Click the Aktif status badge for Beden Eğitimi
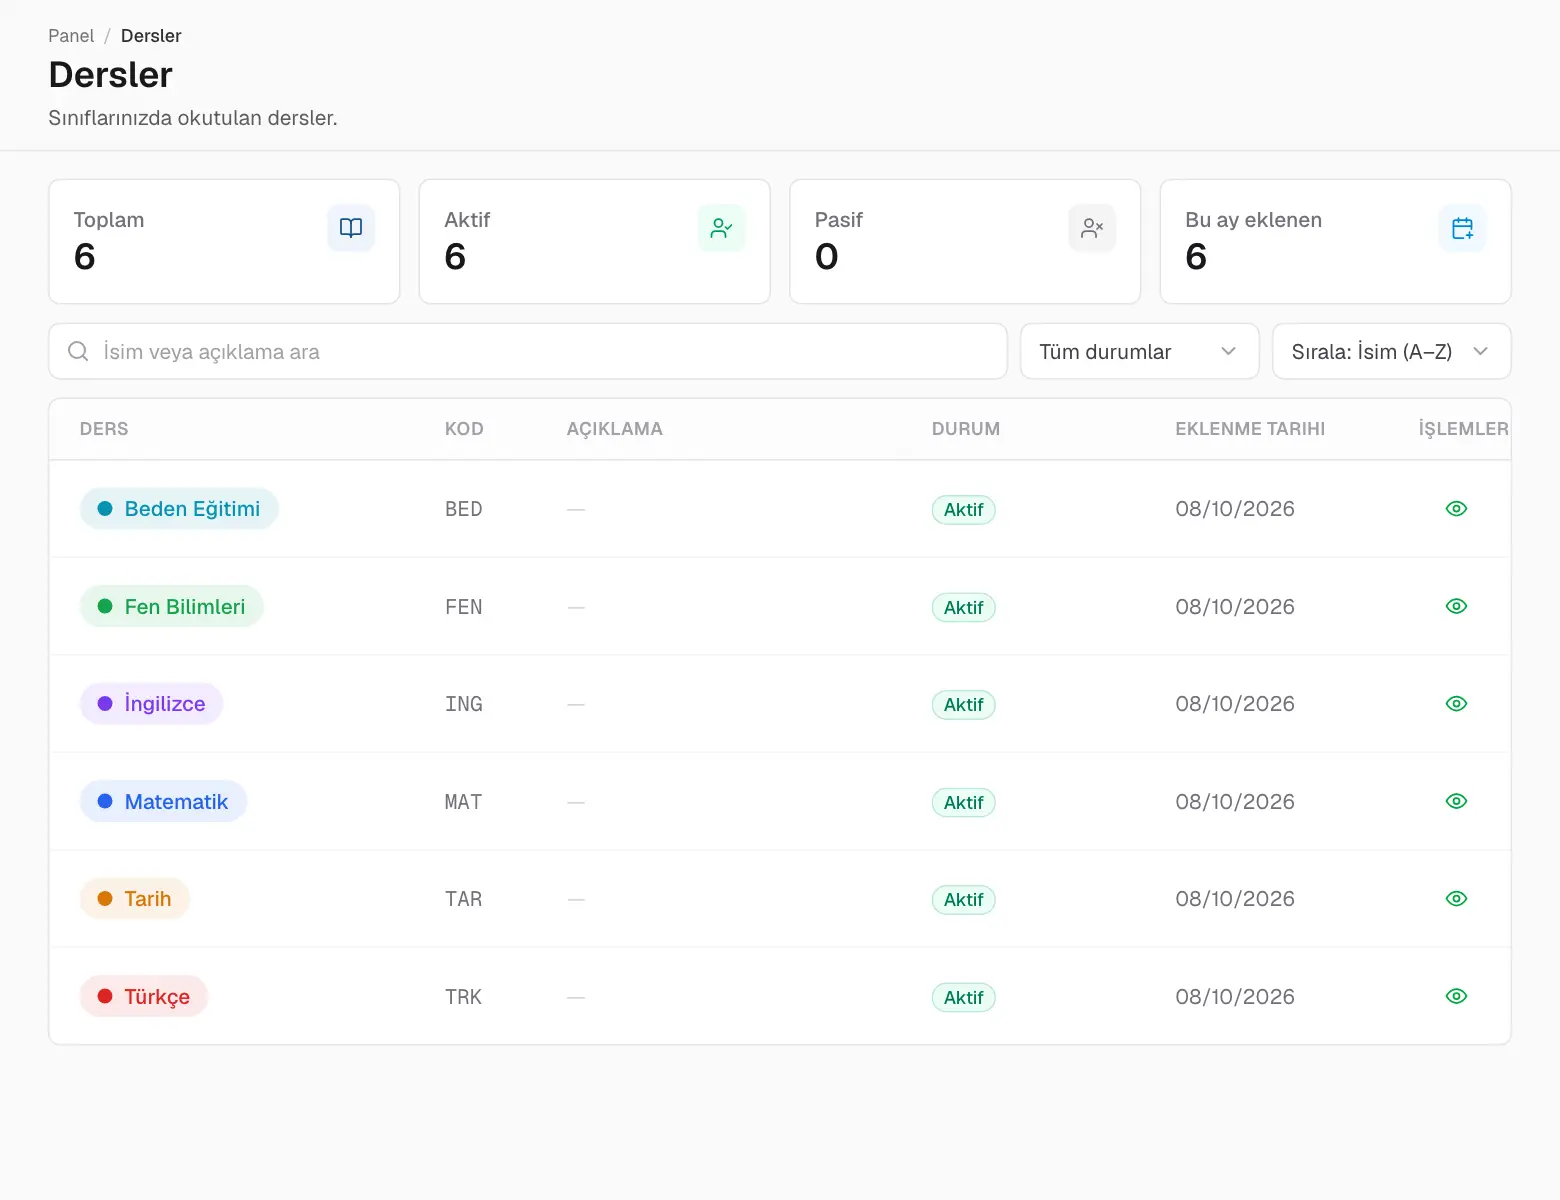The width and height of the screenshot is (1560, 1200). (x=964, y=510)
